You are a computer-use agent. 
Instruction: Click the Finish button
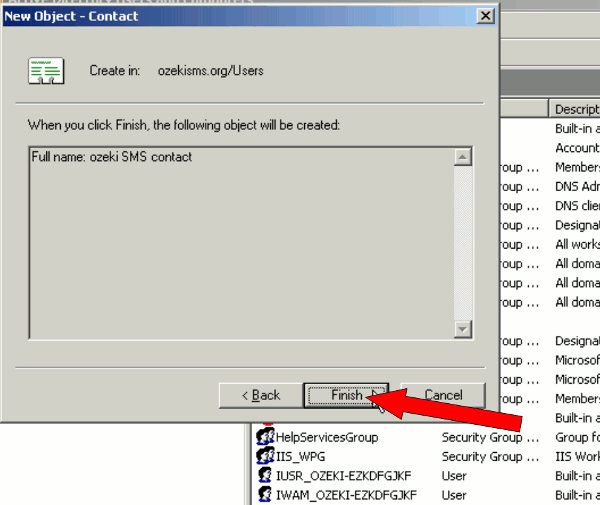click(x=346, y=395)
